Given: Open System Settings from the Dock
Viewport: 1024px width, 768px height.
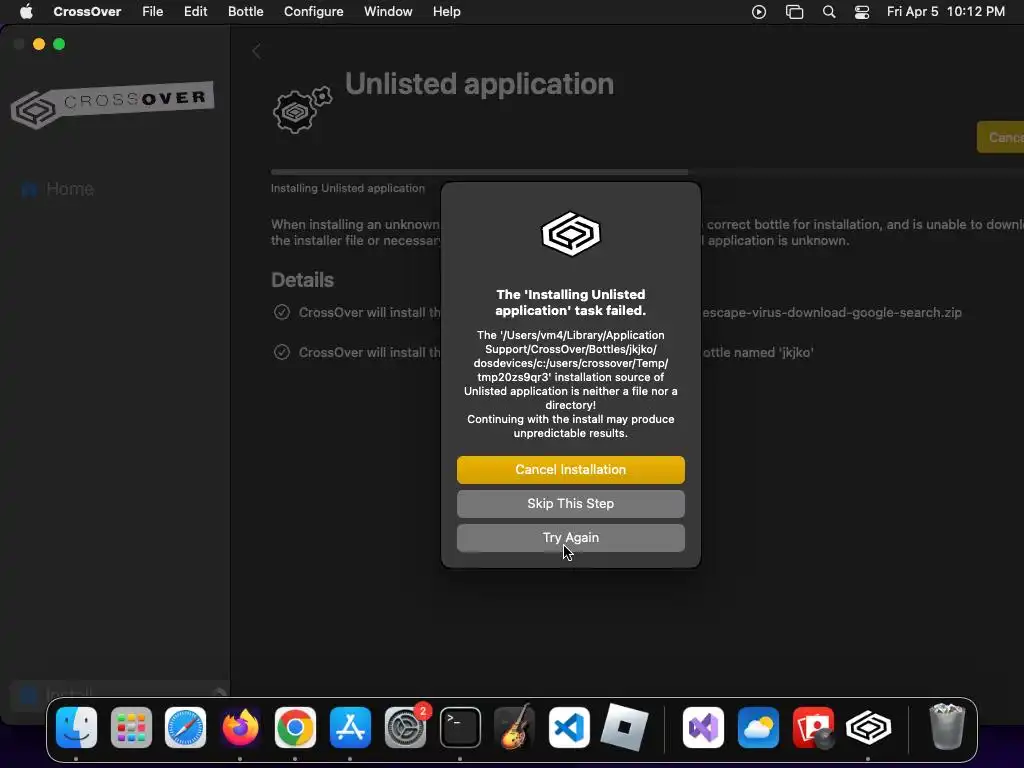Looking at the screenshot, I should pos(405,727).
